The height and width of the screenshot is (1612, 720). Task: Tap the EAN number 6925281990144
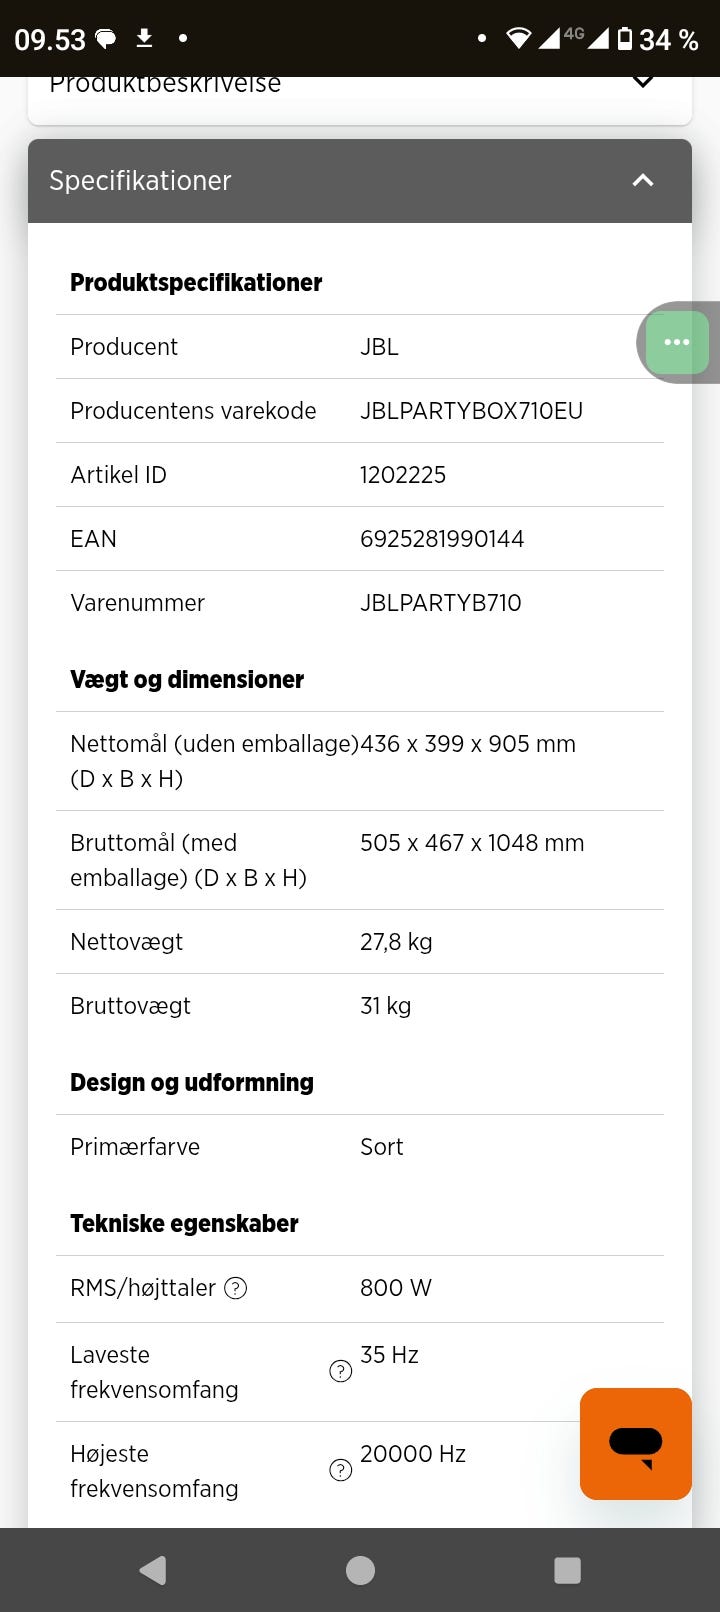[442, 539]
